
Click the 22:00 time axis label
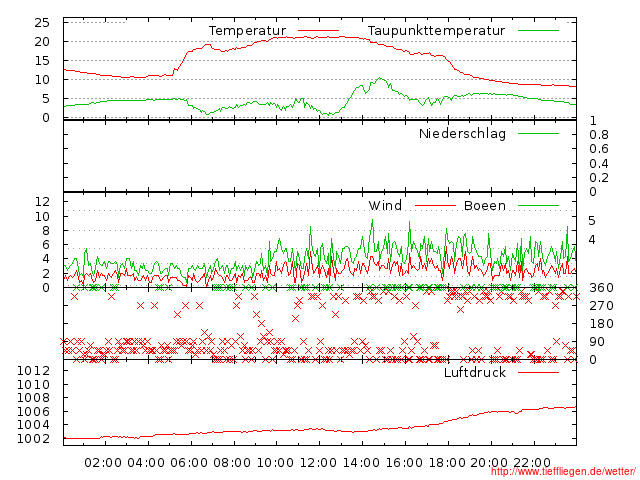[x=532, y=463]
